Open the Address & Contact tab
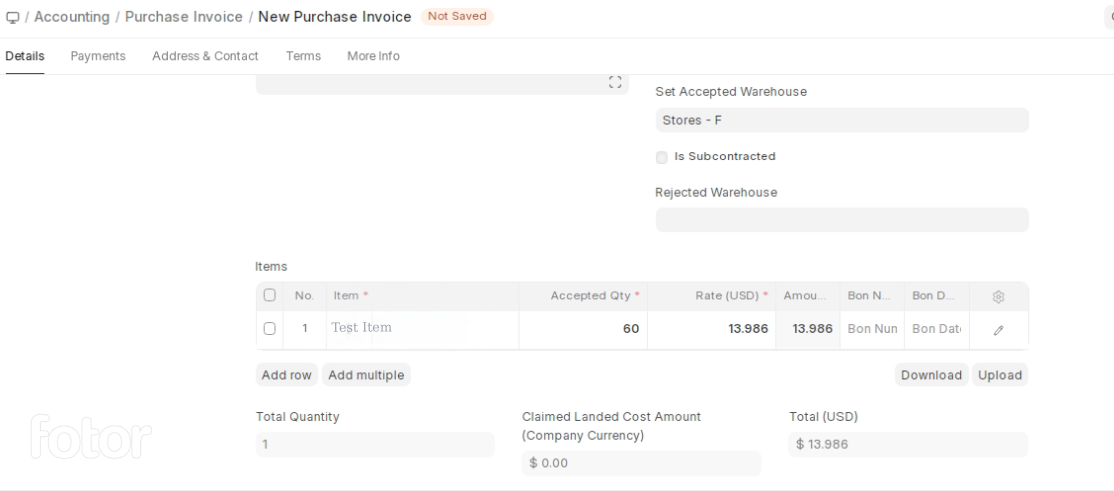1114x491 pixels. [x=205, y=56]
